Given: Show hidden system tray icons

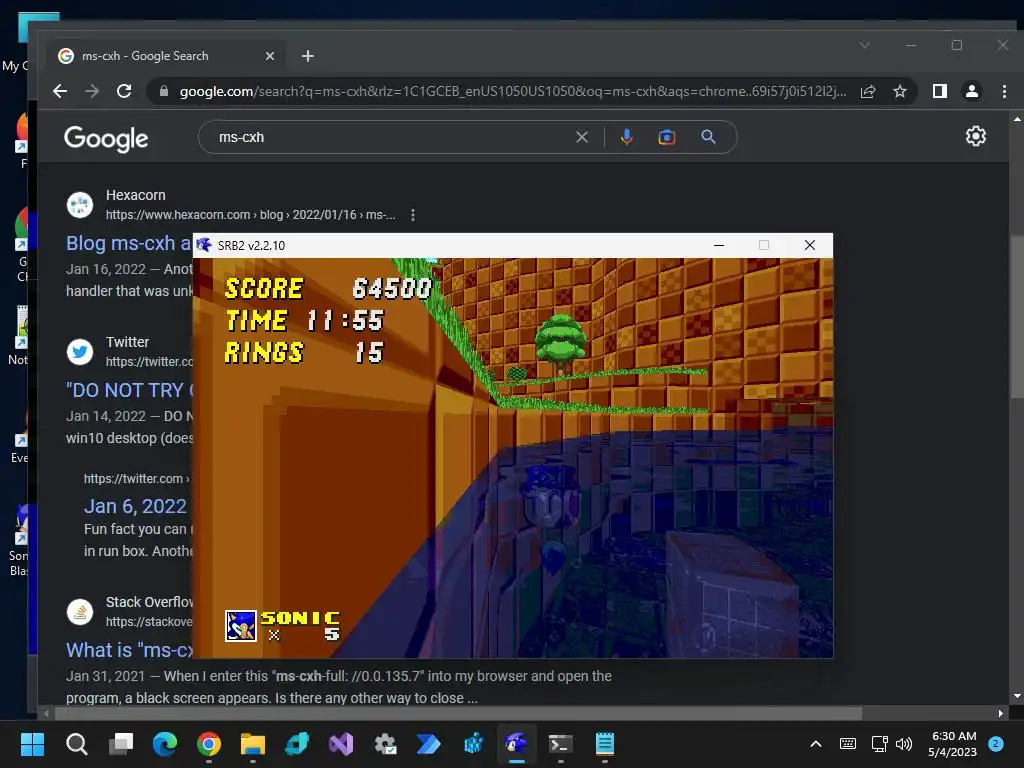Looking at the screenshot, I should tap(816, 744).
